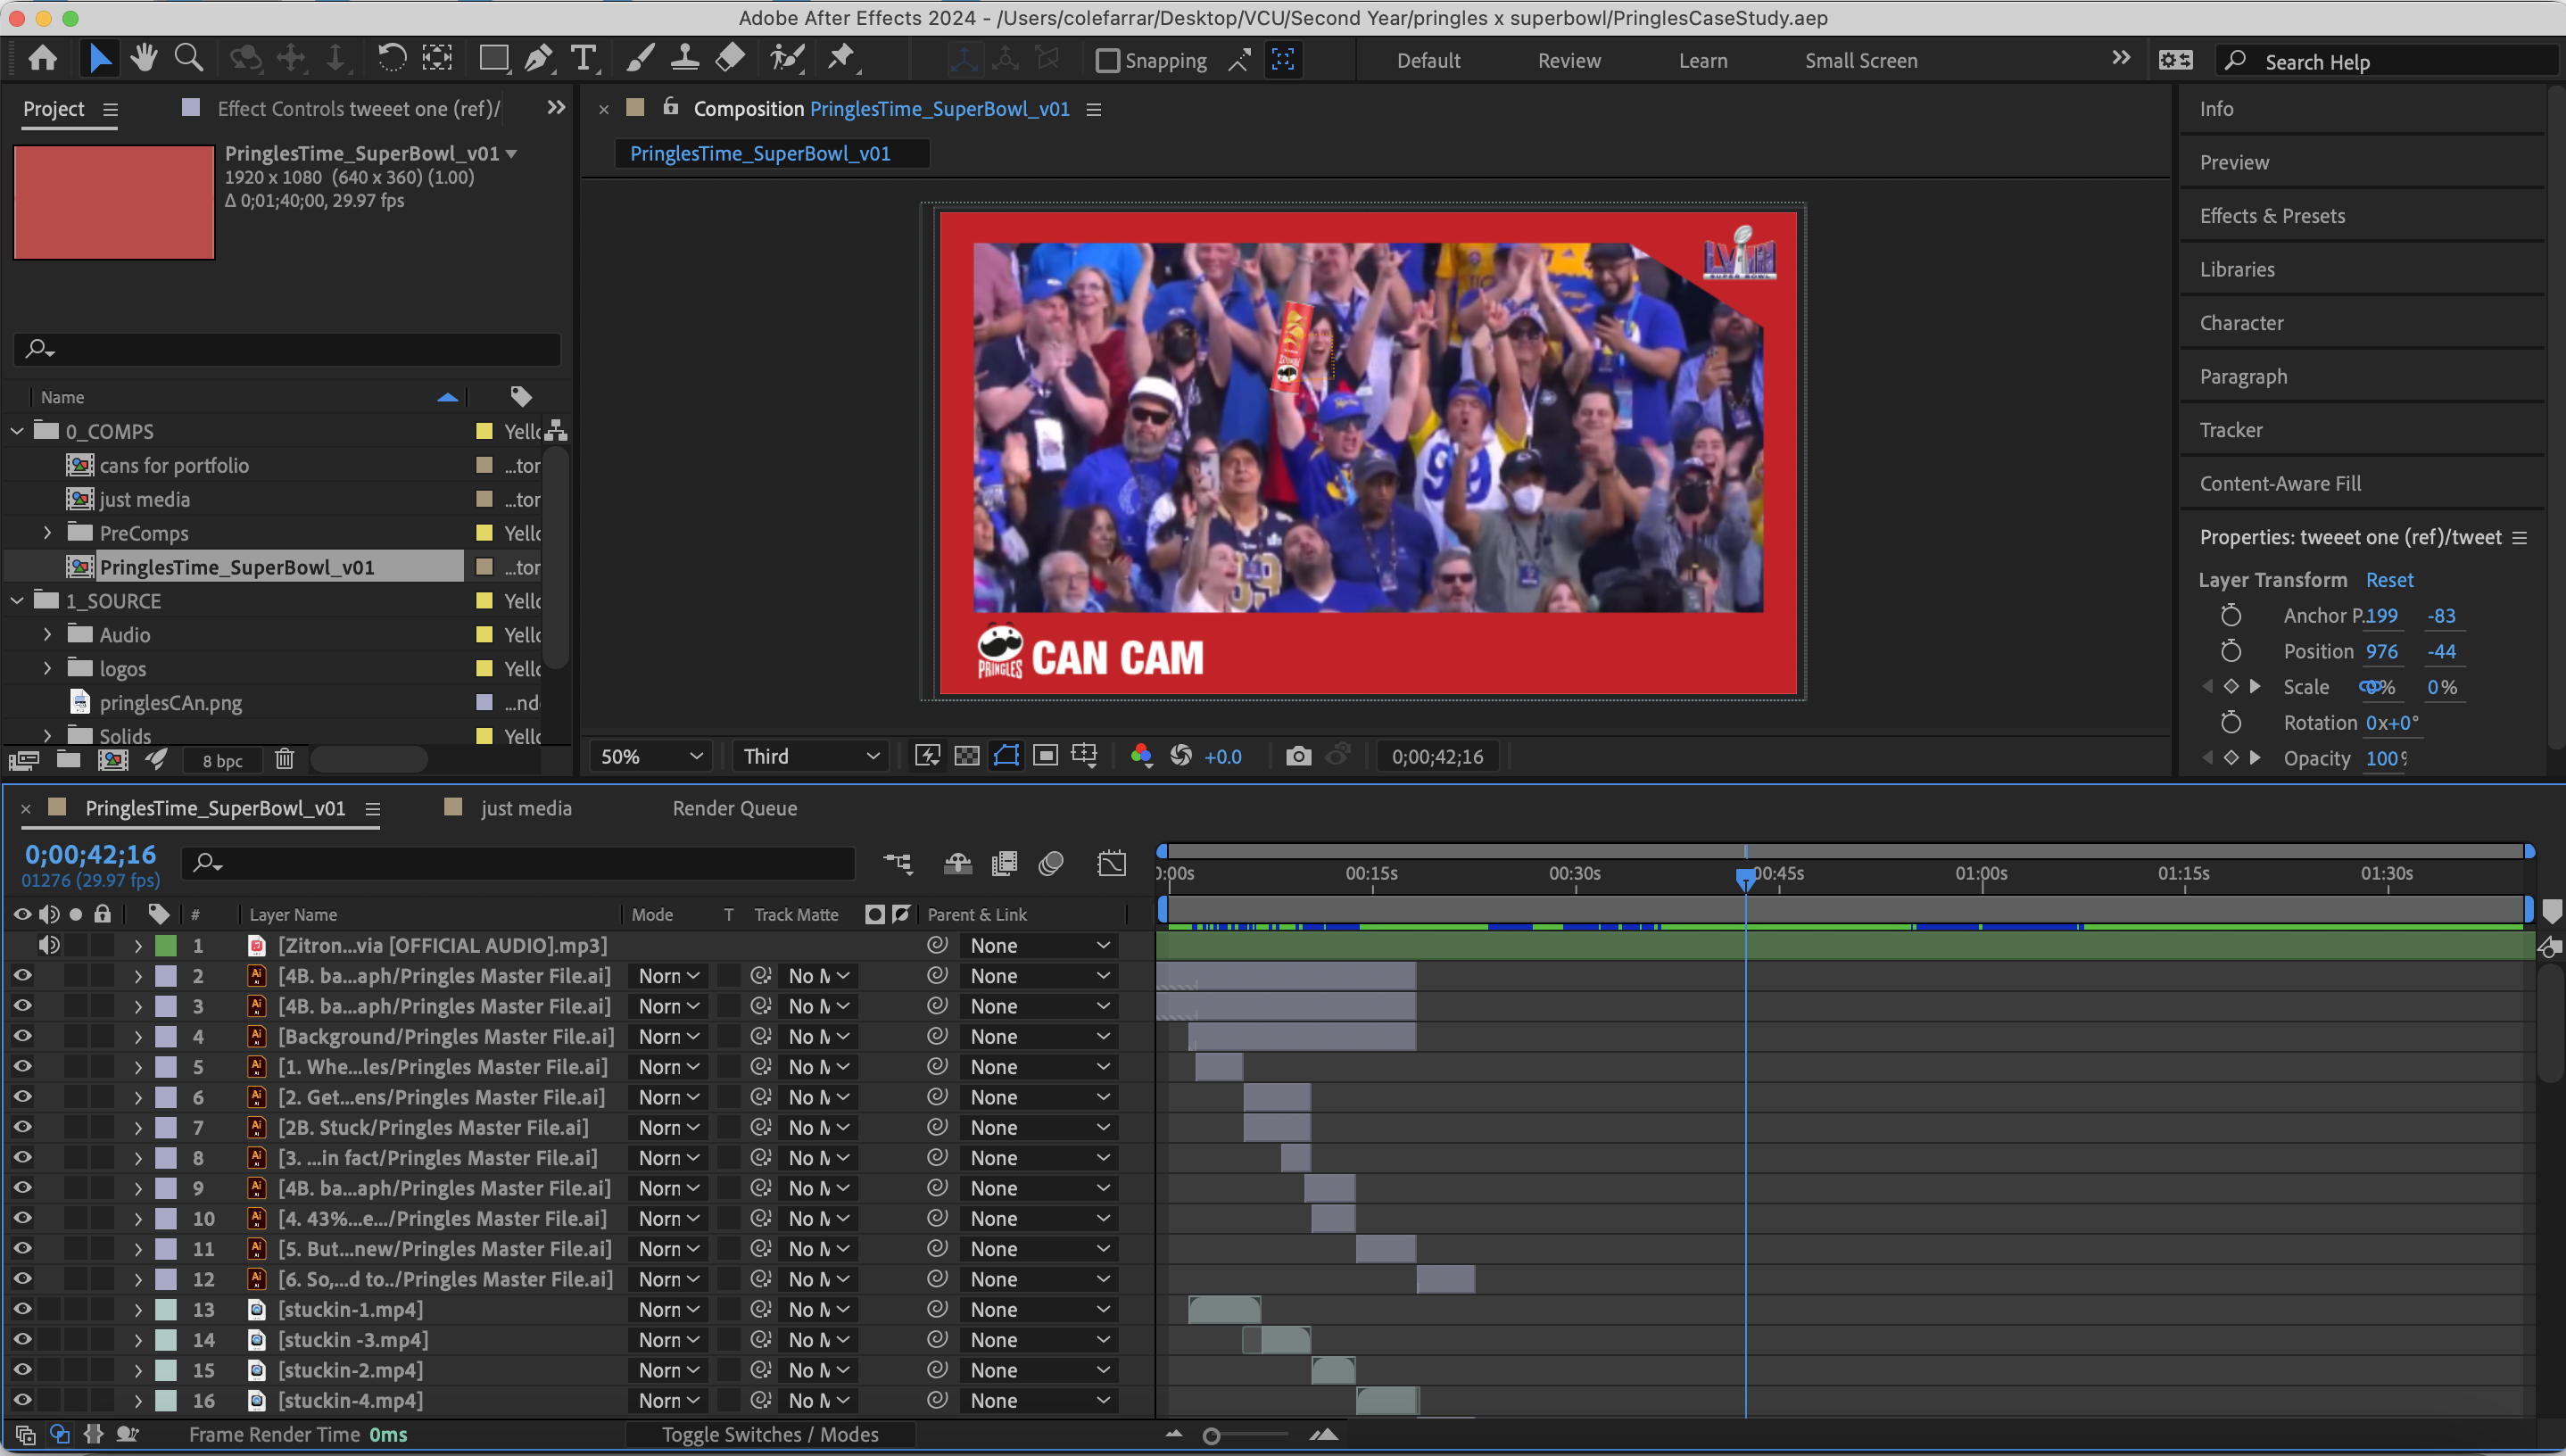Delete selected project item with trash icon
The width and height of the screenshot is (2566, 1456).
[x=284, y=760]
